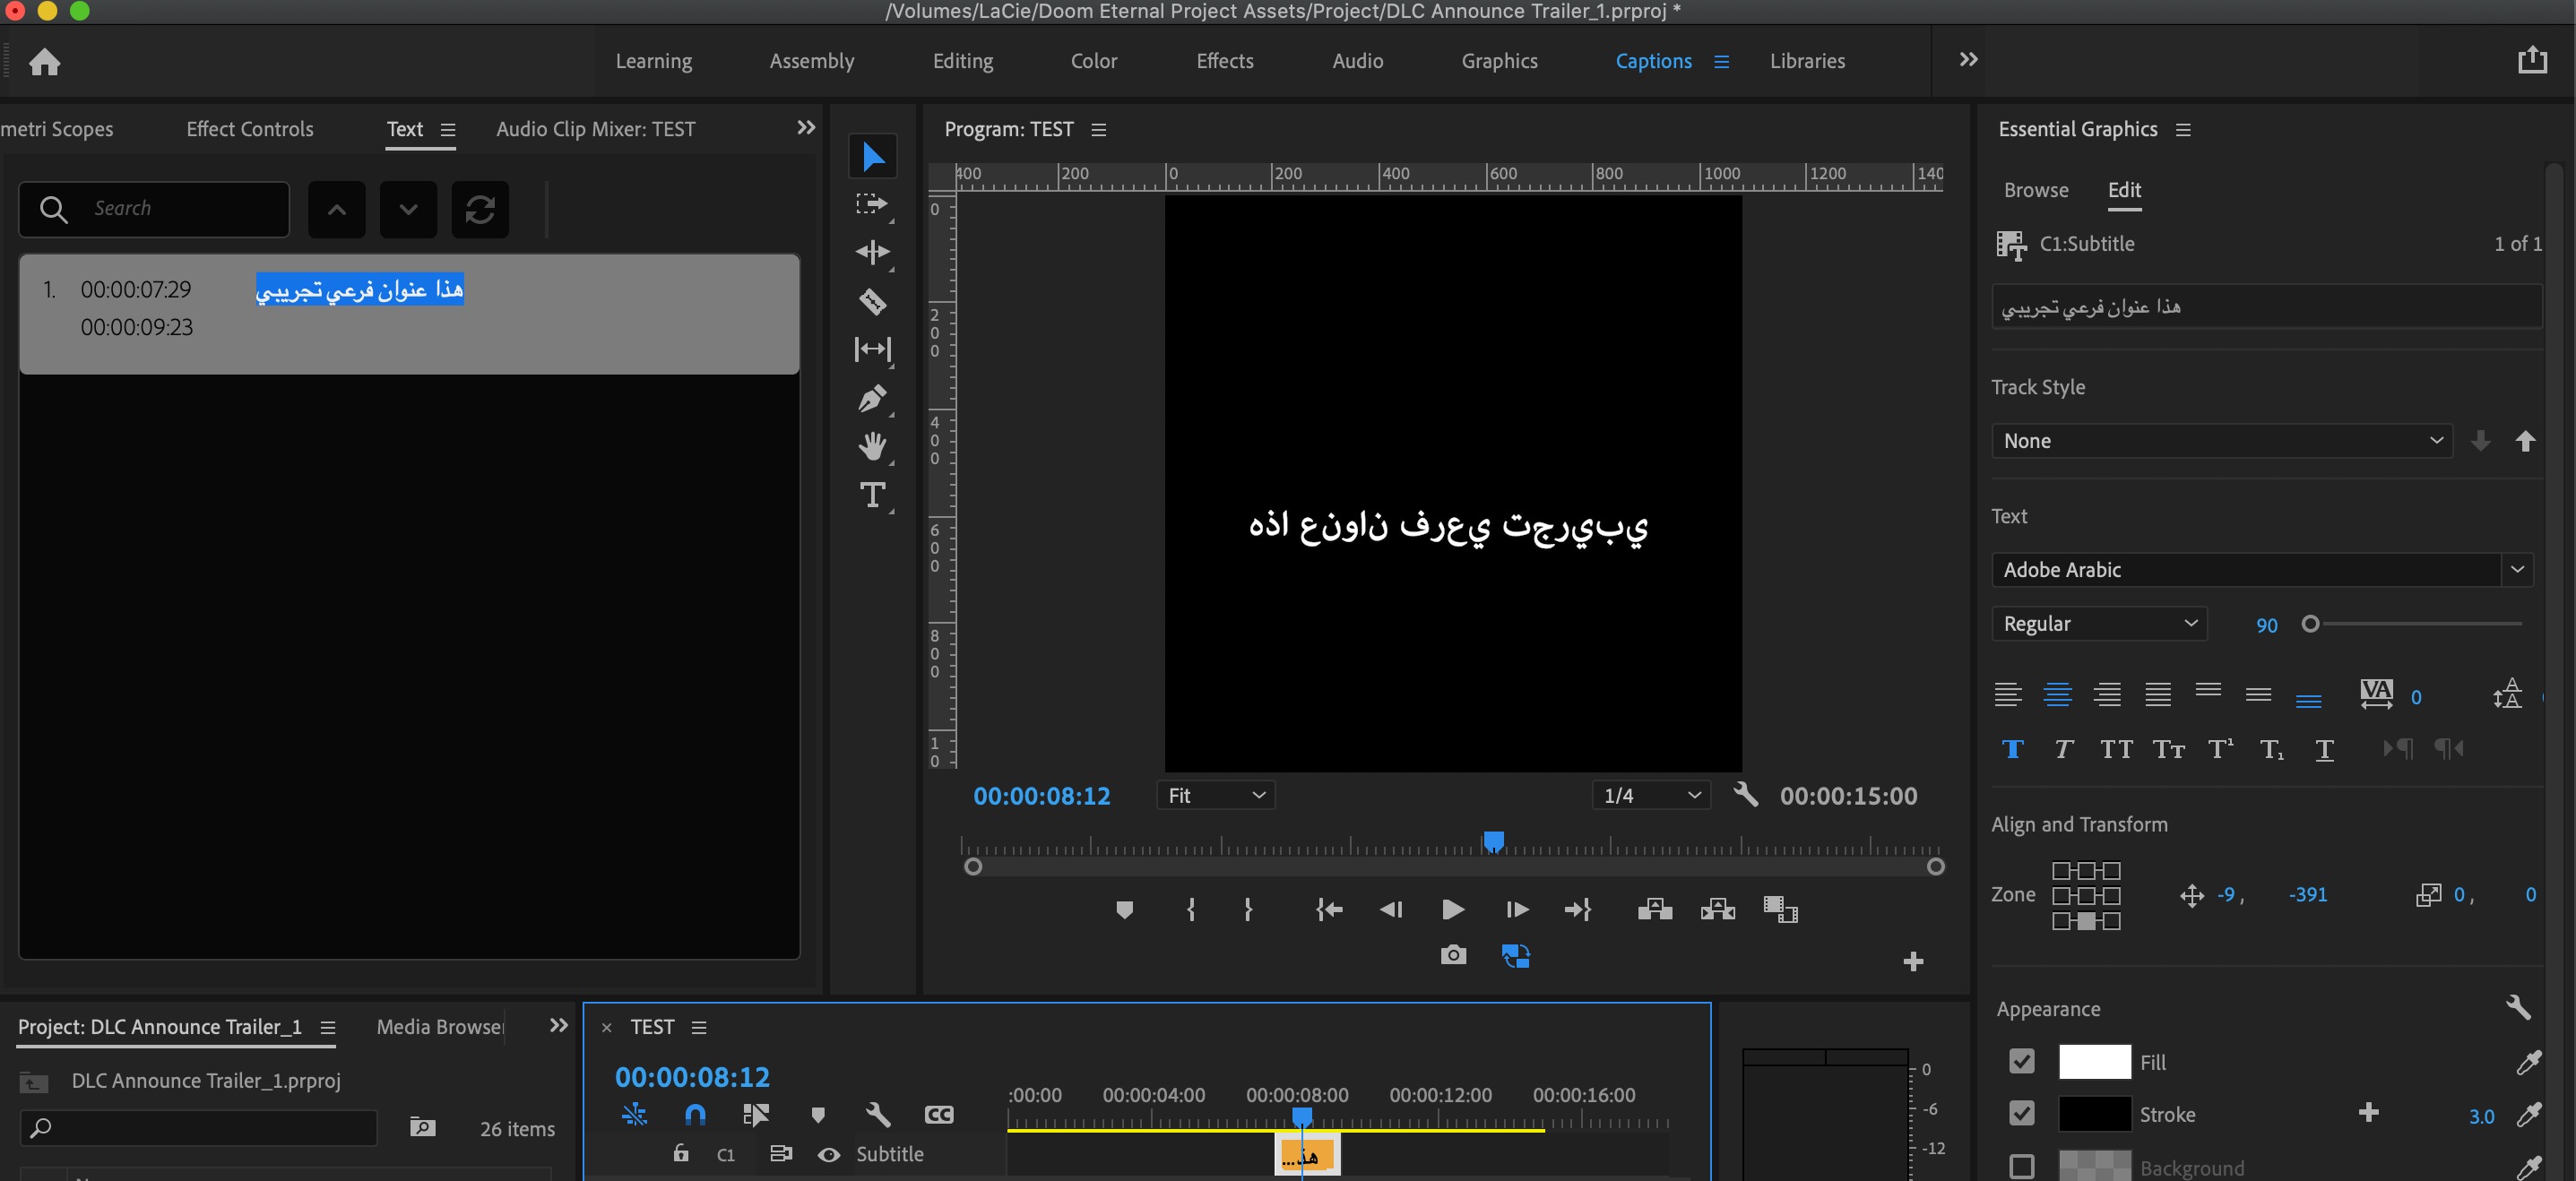The height and width of the screenshot is (1181, 2576).
Task: Click the subtitle text field in Essential Graphics
Action: pos(2265,307)
